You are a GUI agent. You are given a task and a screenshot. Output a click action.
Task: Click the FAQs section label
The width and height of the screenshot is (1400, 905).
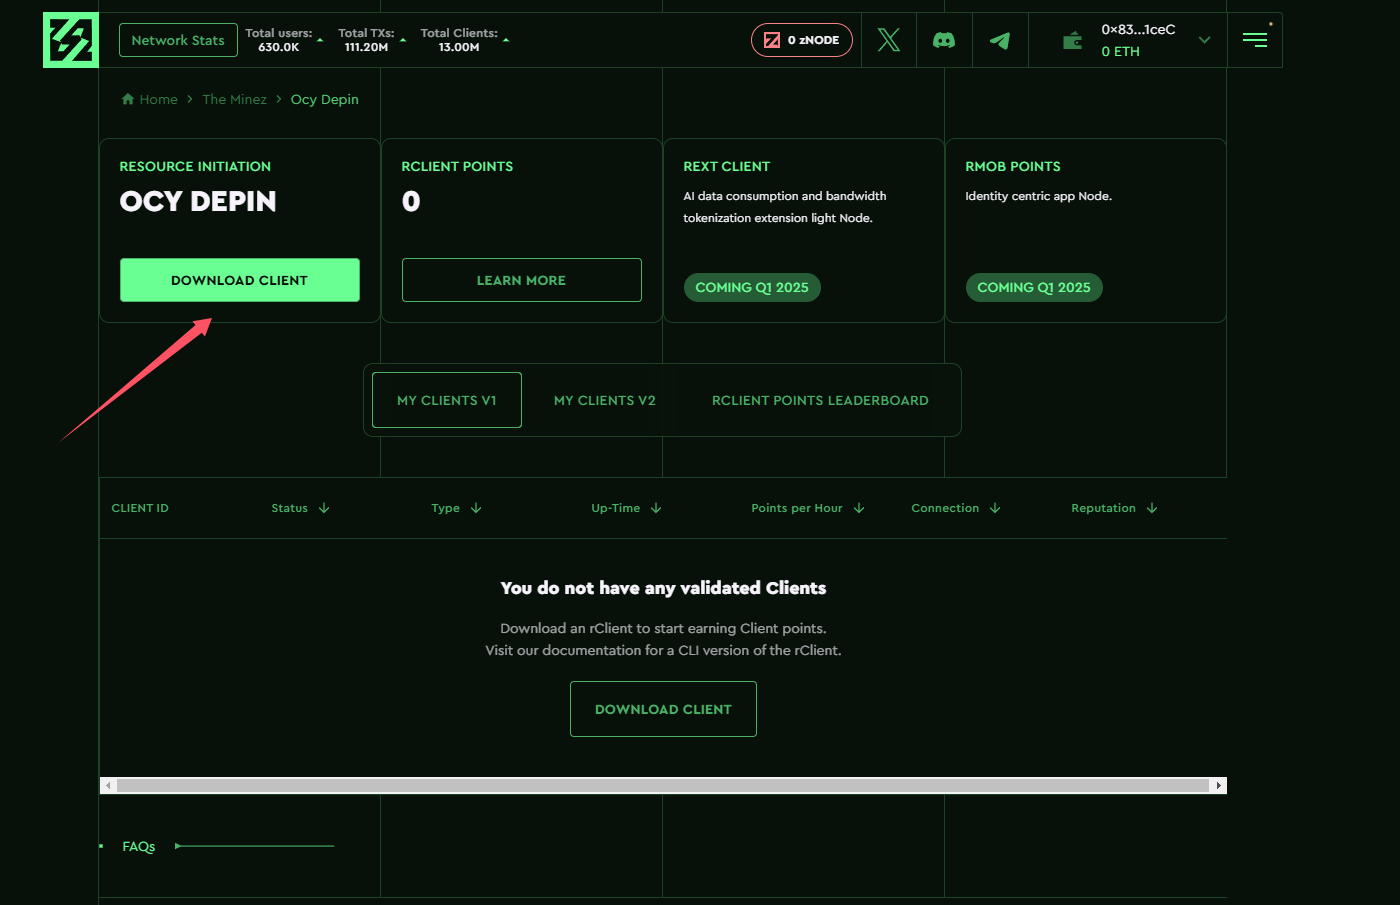click(139, 846)
